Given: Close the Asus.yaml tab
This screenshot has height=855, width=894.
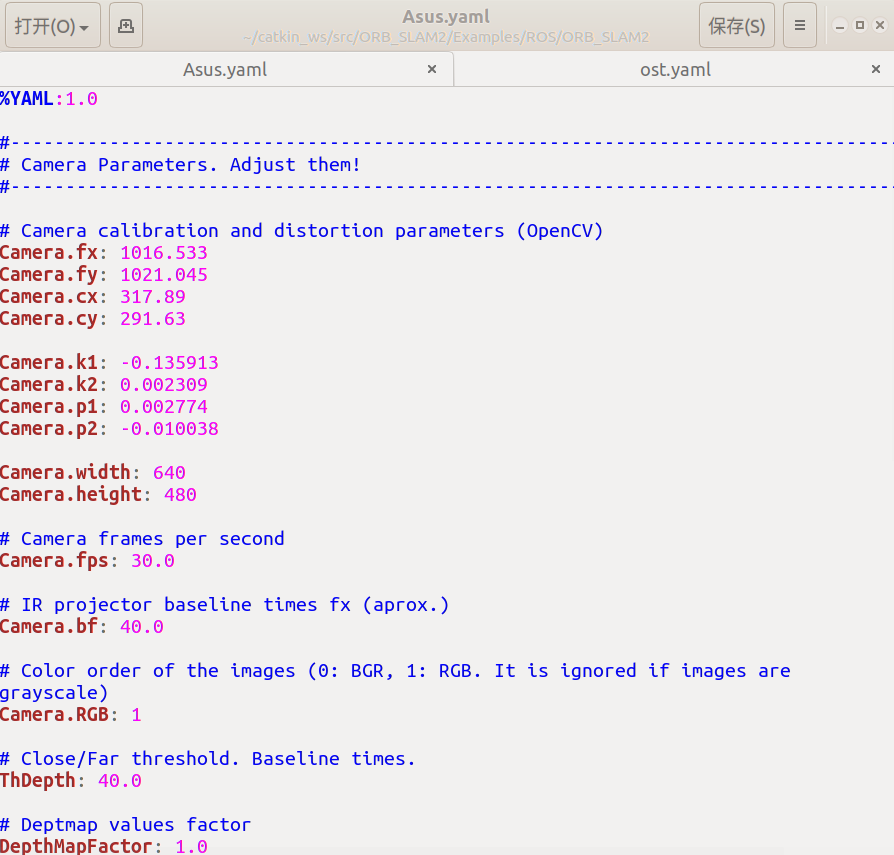Looking at the screenshot, I should pos(432,70).
